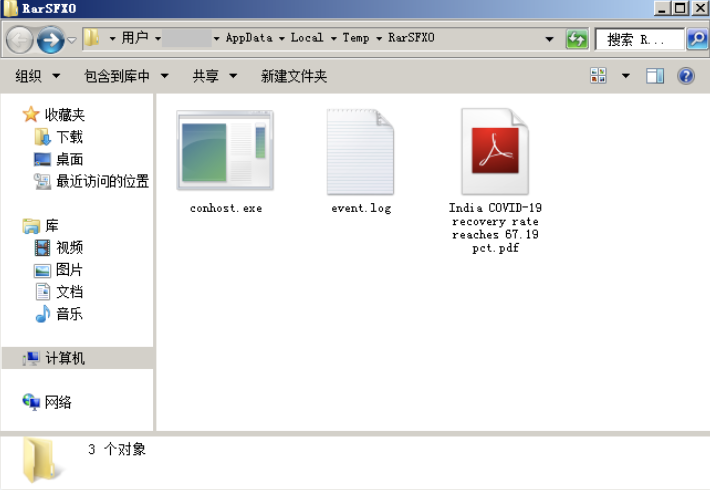Open the 组织 menu

coord(37,76)
